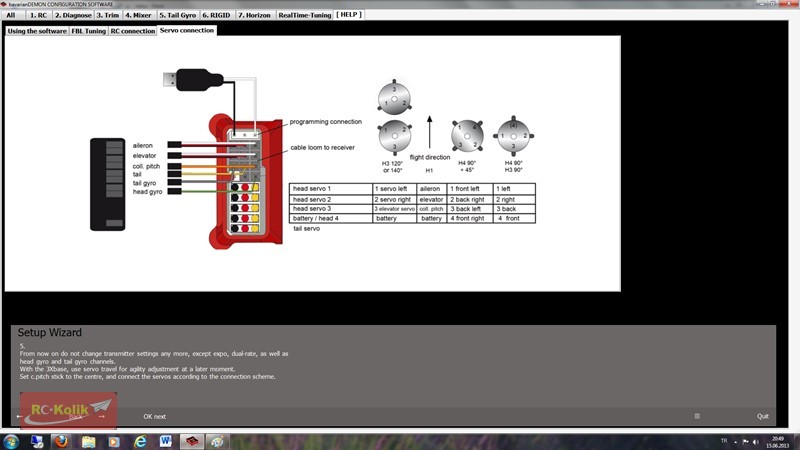The height and width of the screenshot is (450, 800).
Task: Show the FBL Tuning help sub-tab
Action: coord(88,31)
